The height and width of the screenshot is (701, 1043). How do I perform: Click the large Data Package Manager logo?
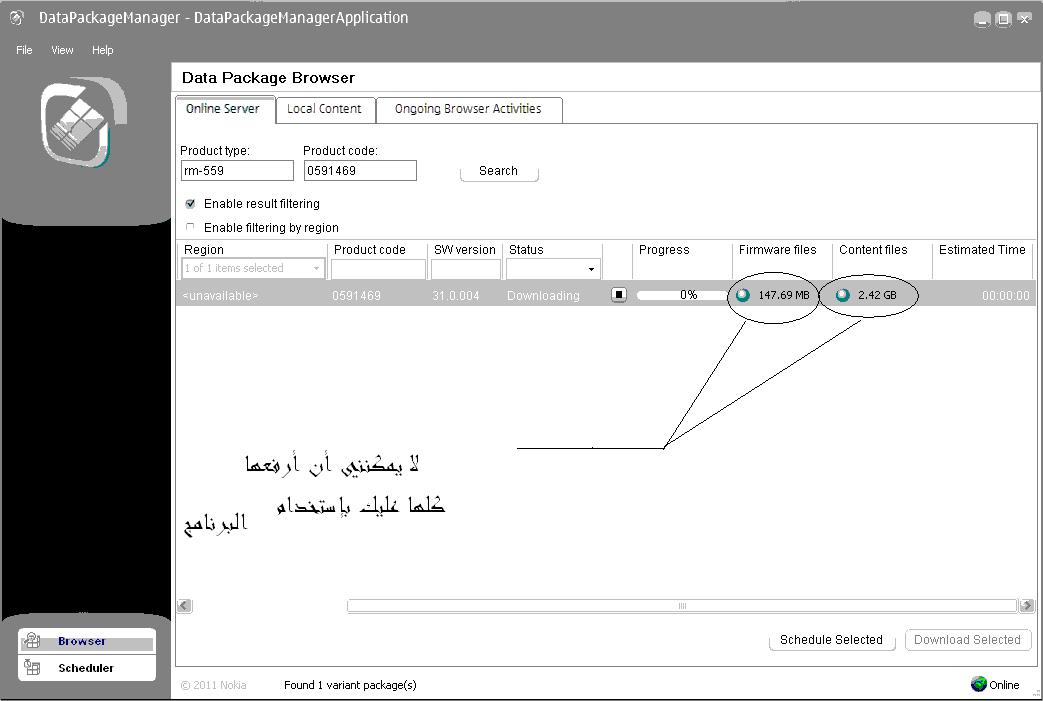pos(83,122)
